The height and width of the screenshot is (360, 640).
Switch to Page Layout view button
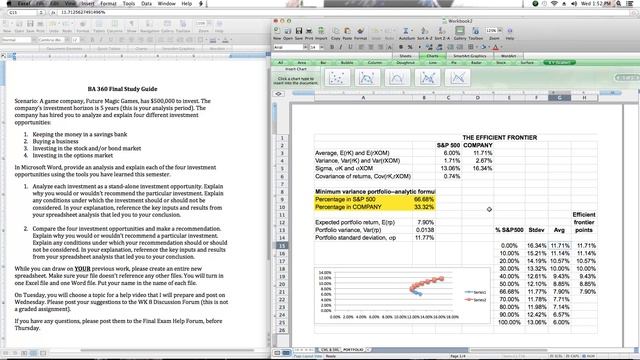click(x=286, y=352)
